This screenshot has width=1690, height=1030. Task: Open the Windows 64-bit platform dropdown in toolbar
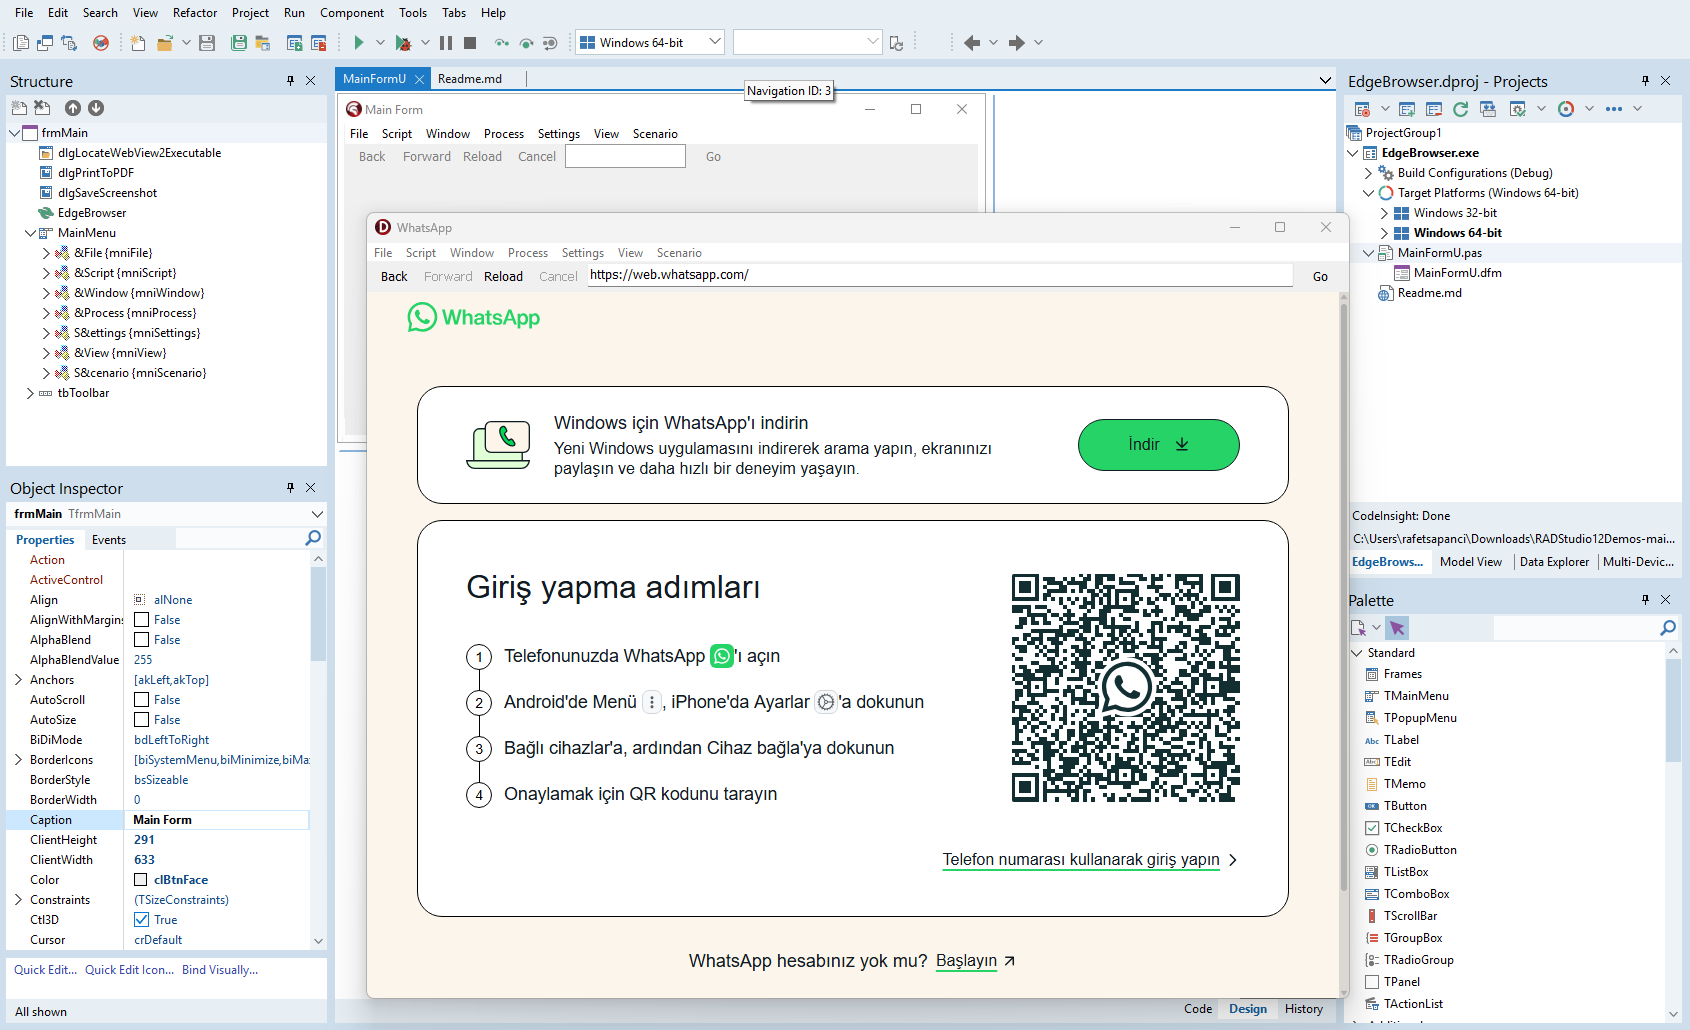pos(714,42)
